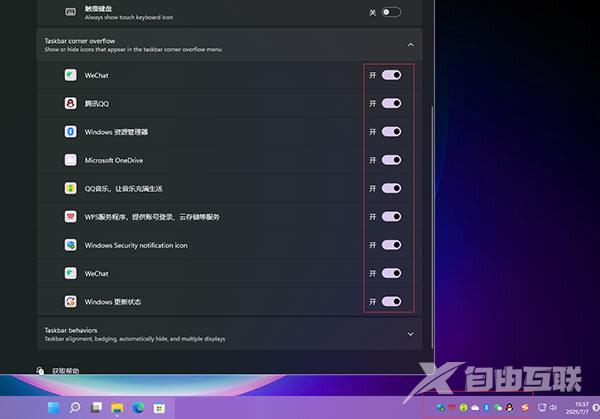Click the QQ penguin tray icon

point(509,408)
